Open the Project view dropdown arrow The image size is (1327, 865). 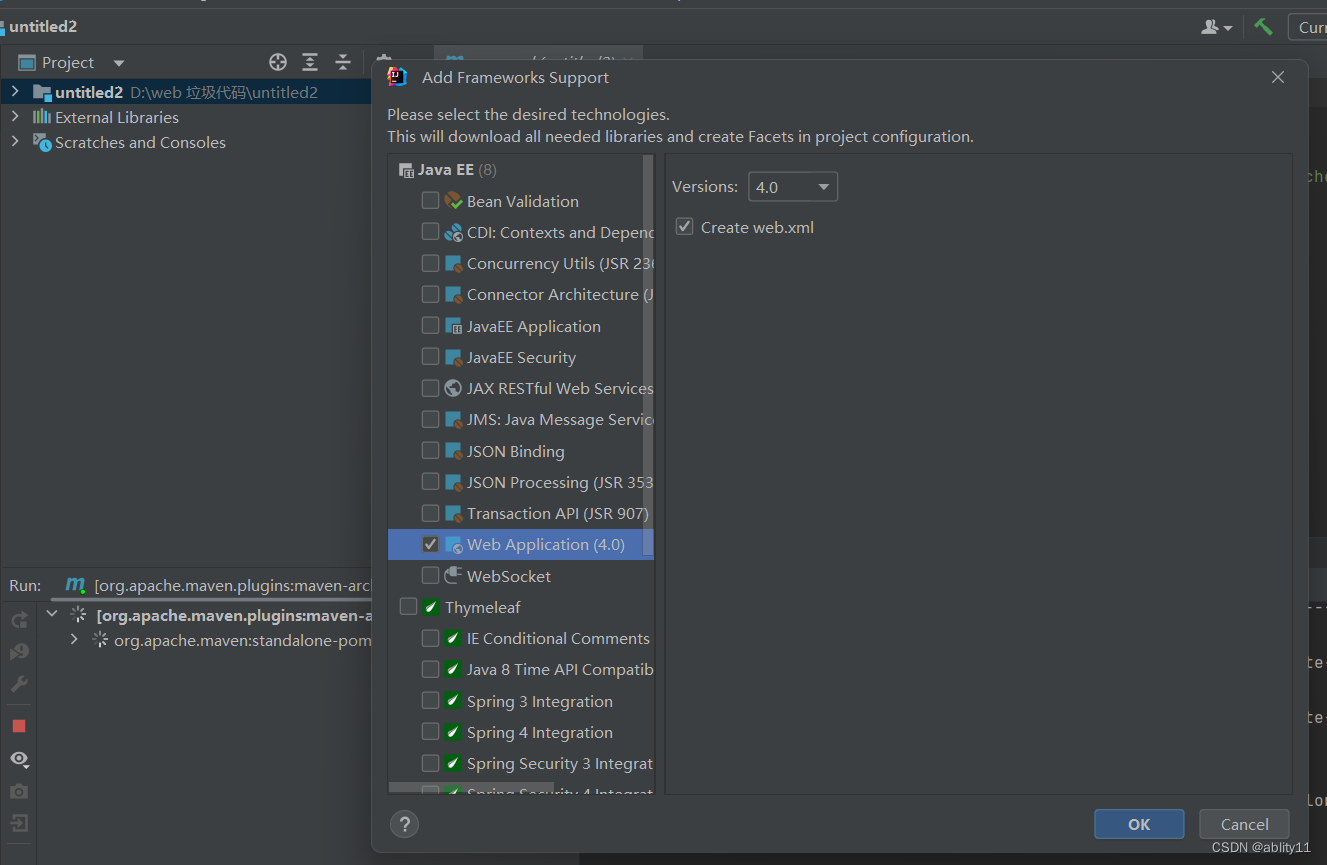point(119,62)
